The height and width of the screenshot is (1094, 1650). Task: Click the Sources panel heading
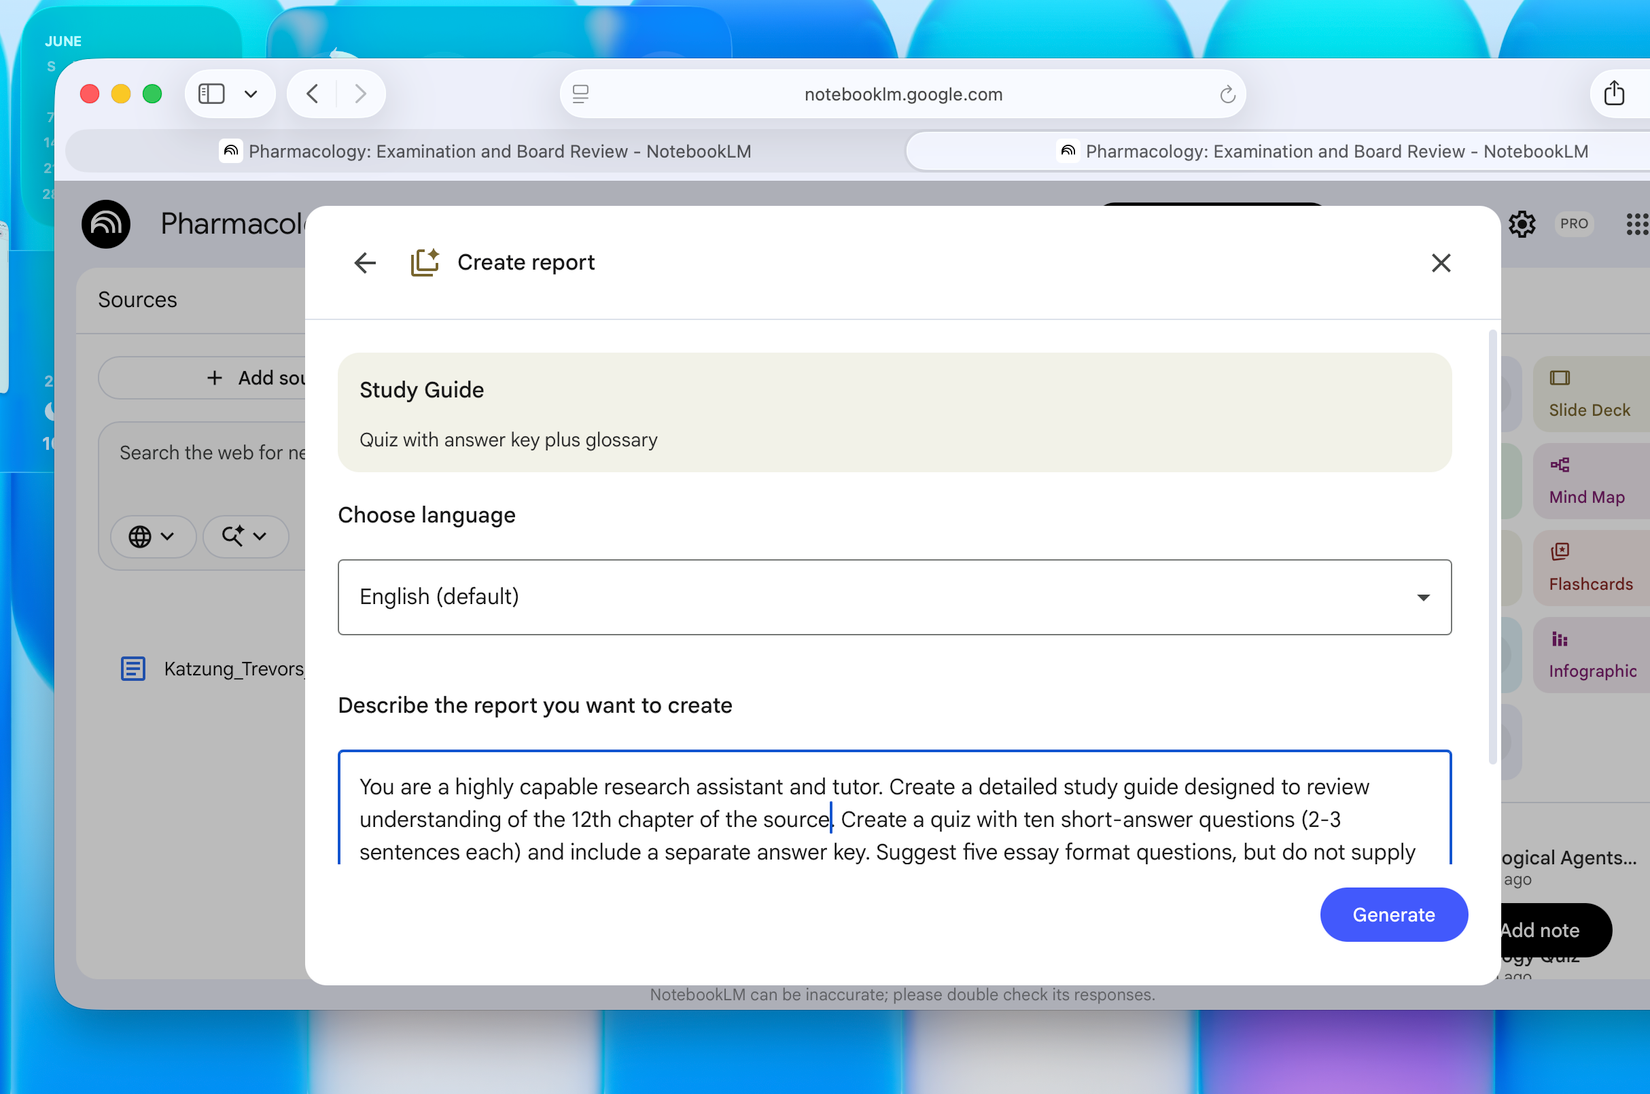138,300
